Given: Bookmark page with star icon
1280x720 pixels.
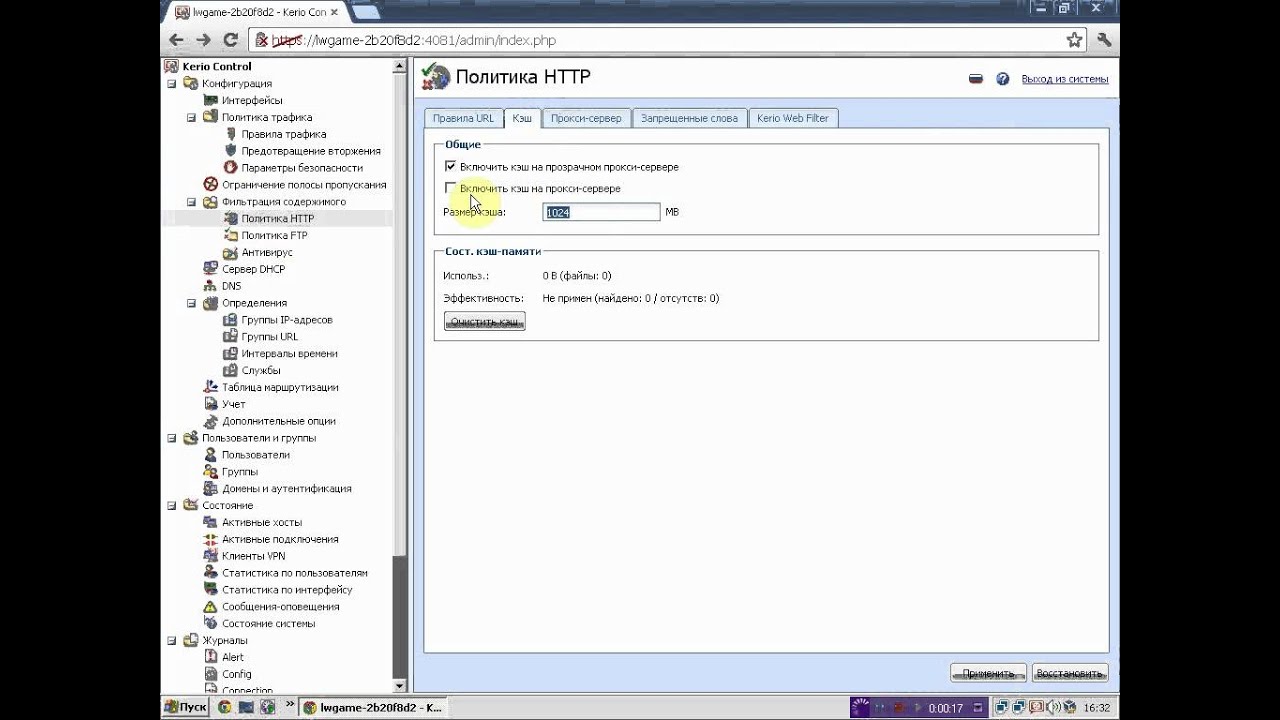Looking at the screenshot, I should pos(1074,40).
